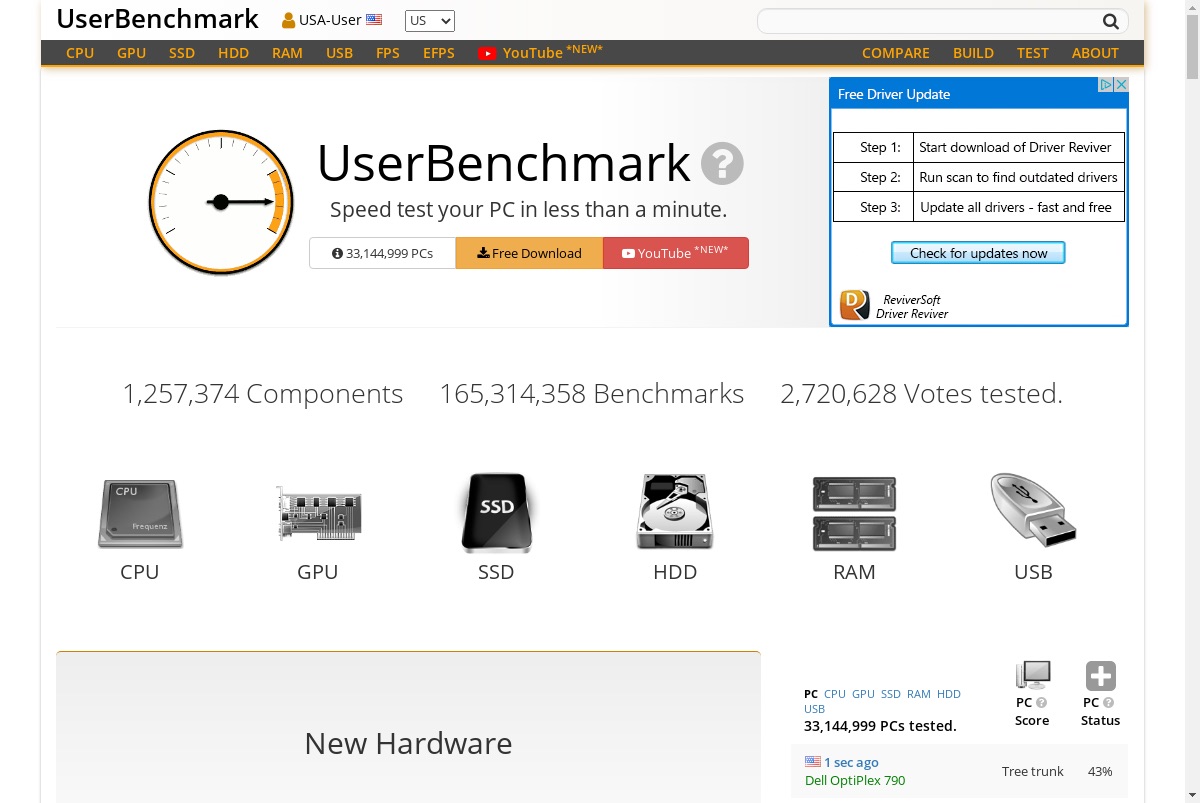Viewport: 1200px width, 803px height.
Task: Open the ABOUT menu item
Action: pos(1095,53)
